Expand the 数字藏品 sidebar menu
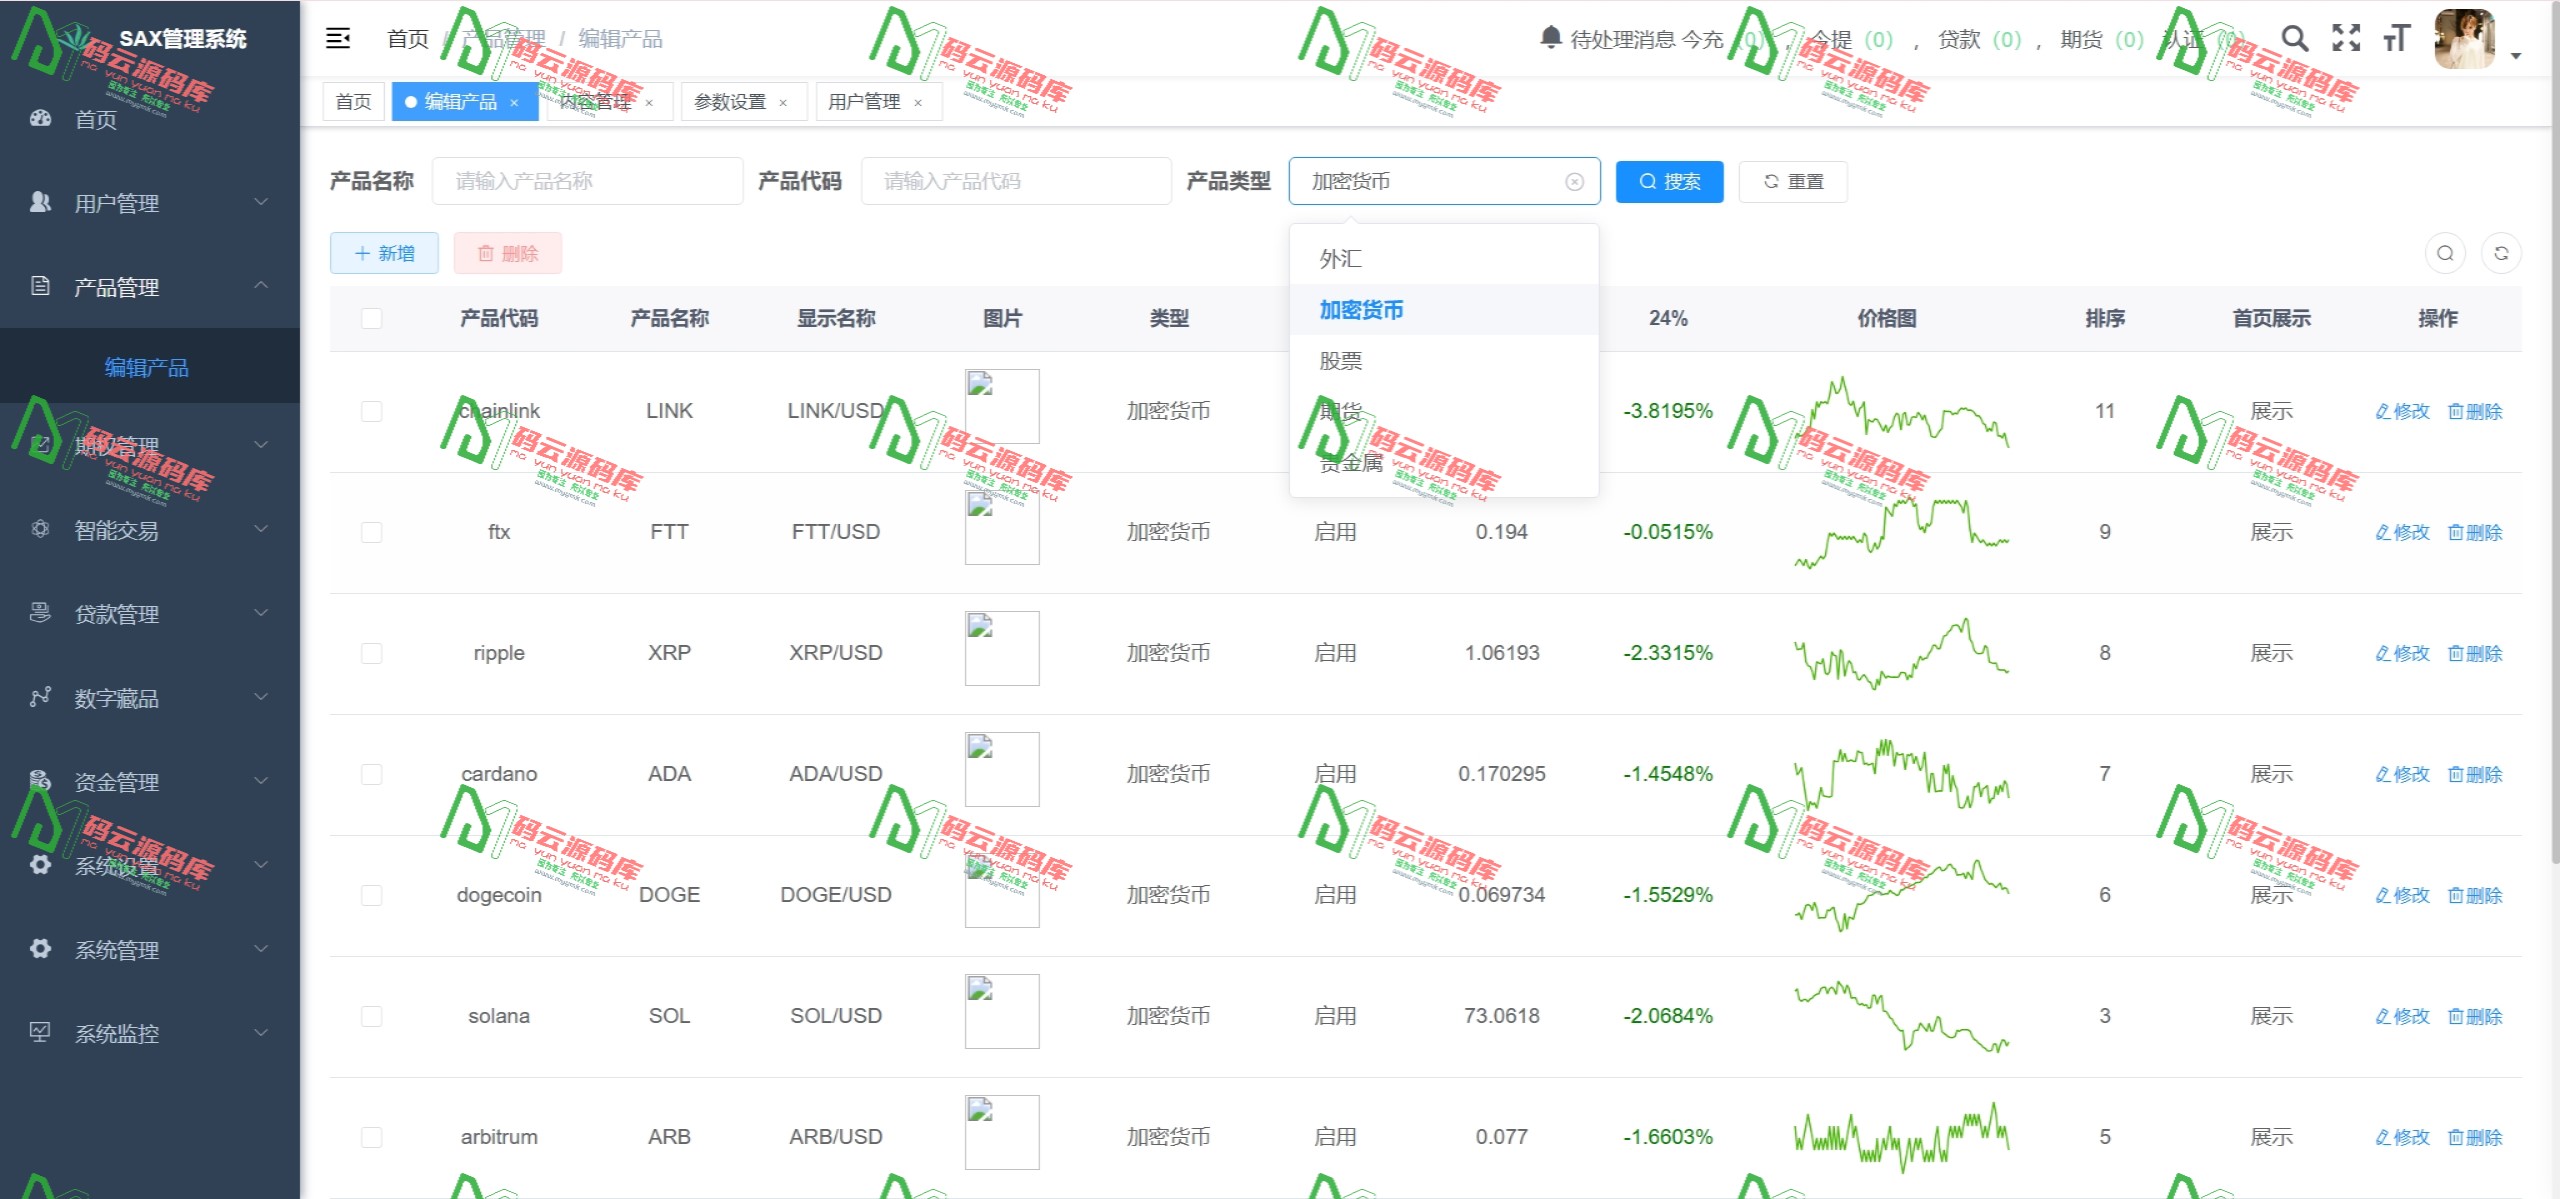The height and width of the screenshot is (1199, 2560). tap(150, 698)
